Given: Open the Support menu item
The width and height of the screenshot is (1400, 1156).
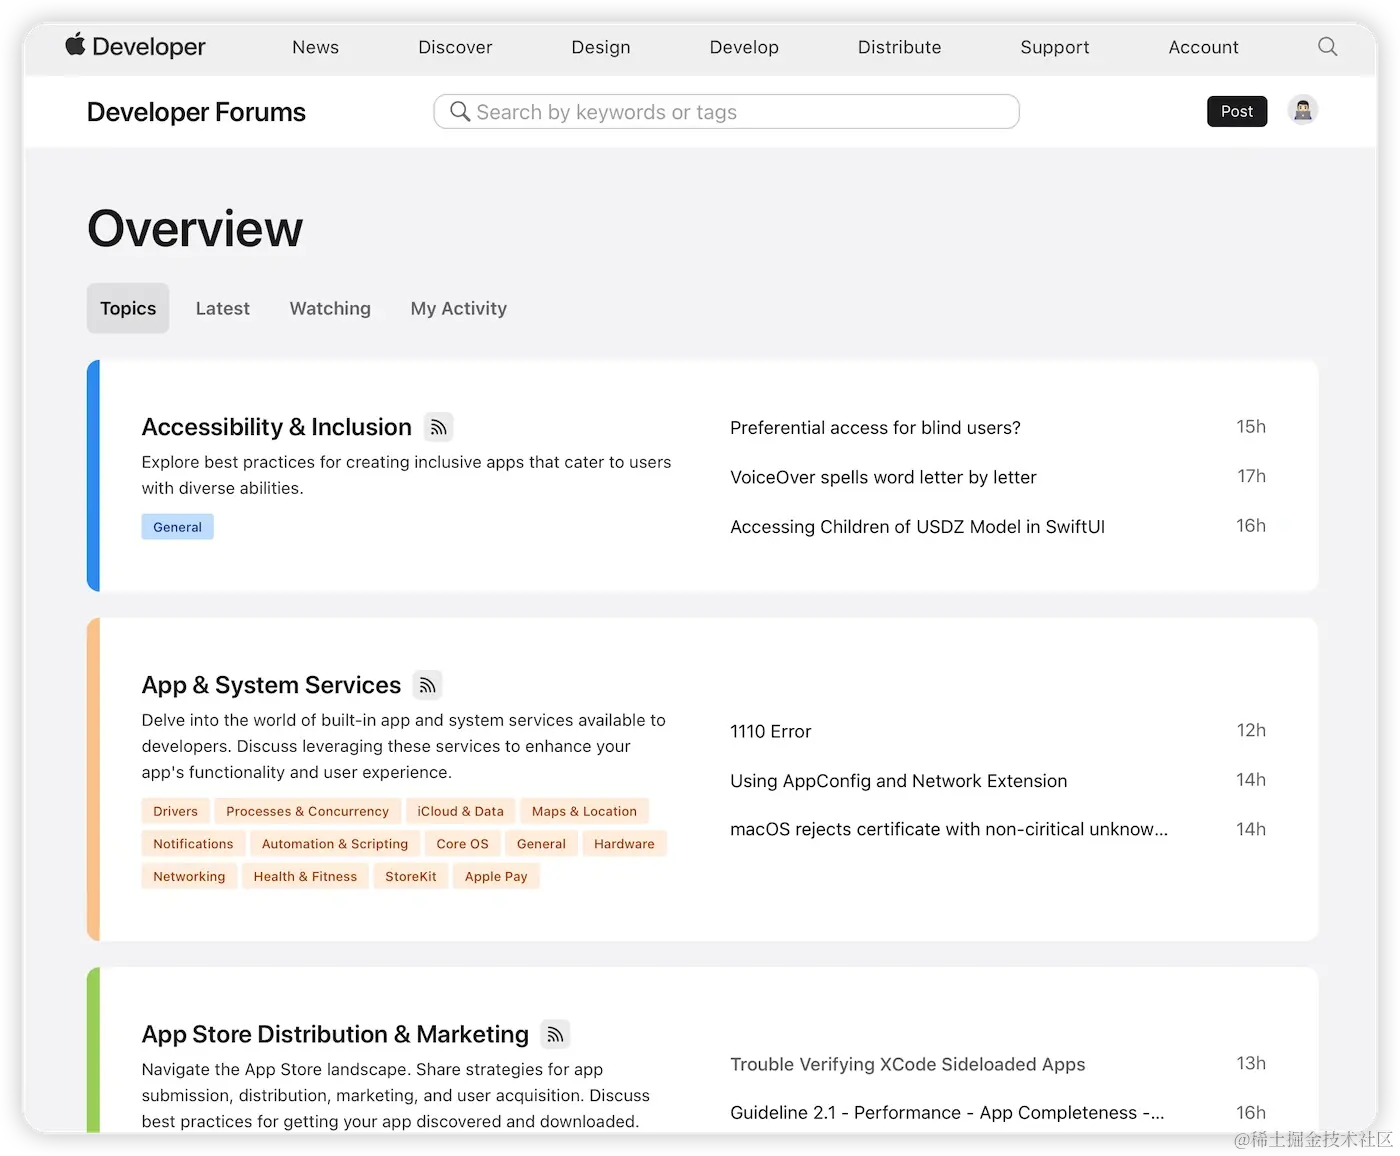Looking at the screenshot, I should point(1054,47).
